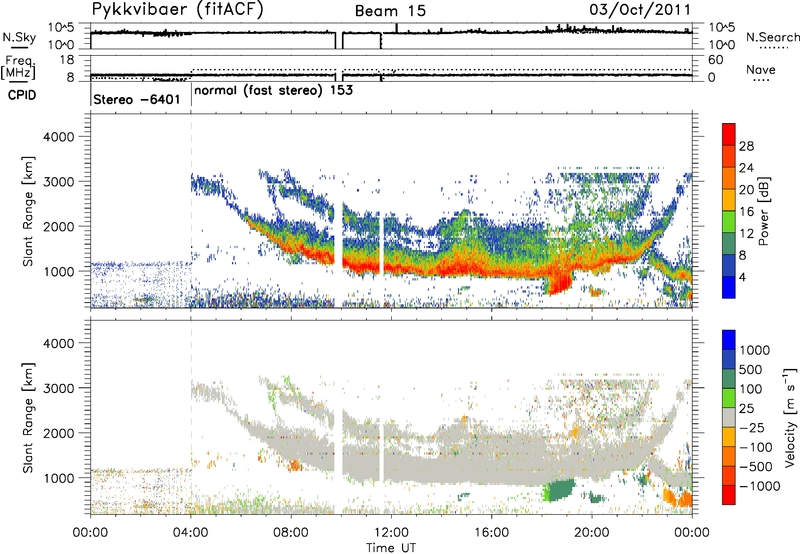
Task: Click the 4000 km tick in the power panel
Action: (58, 137)
